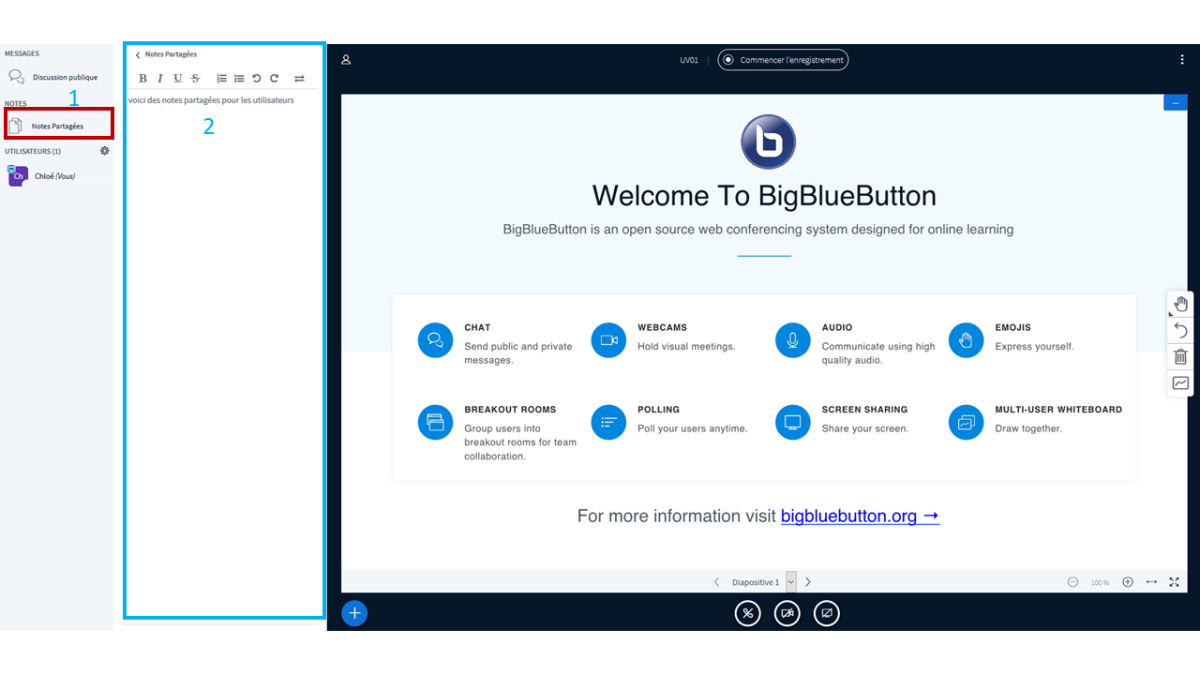Click the MESSAGES section header
1200x675 pixels.
click(x=21, y=53)
